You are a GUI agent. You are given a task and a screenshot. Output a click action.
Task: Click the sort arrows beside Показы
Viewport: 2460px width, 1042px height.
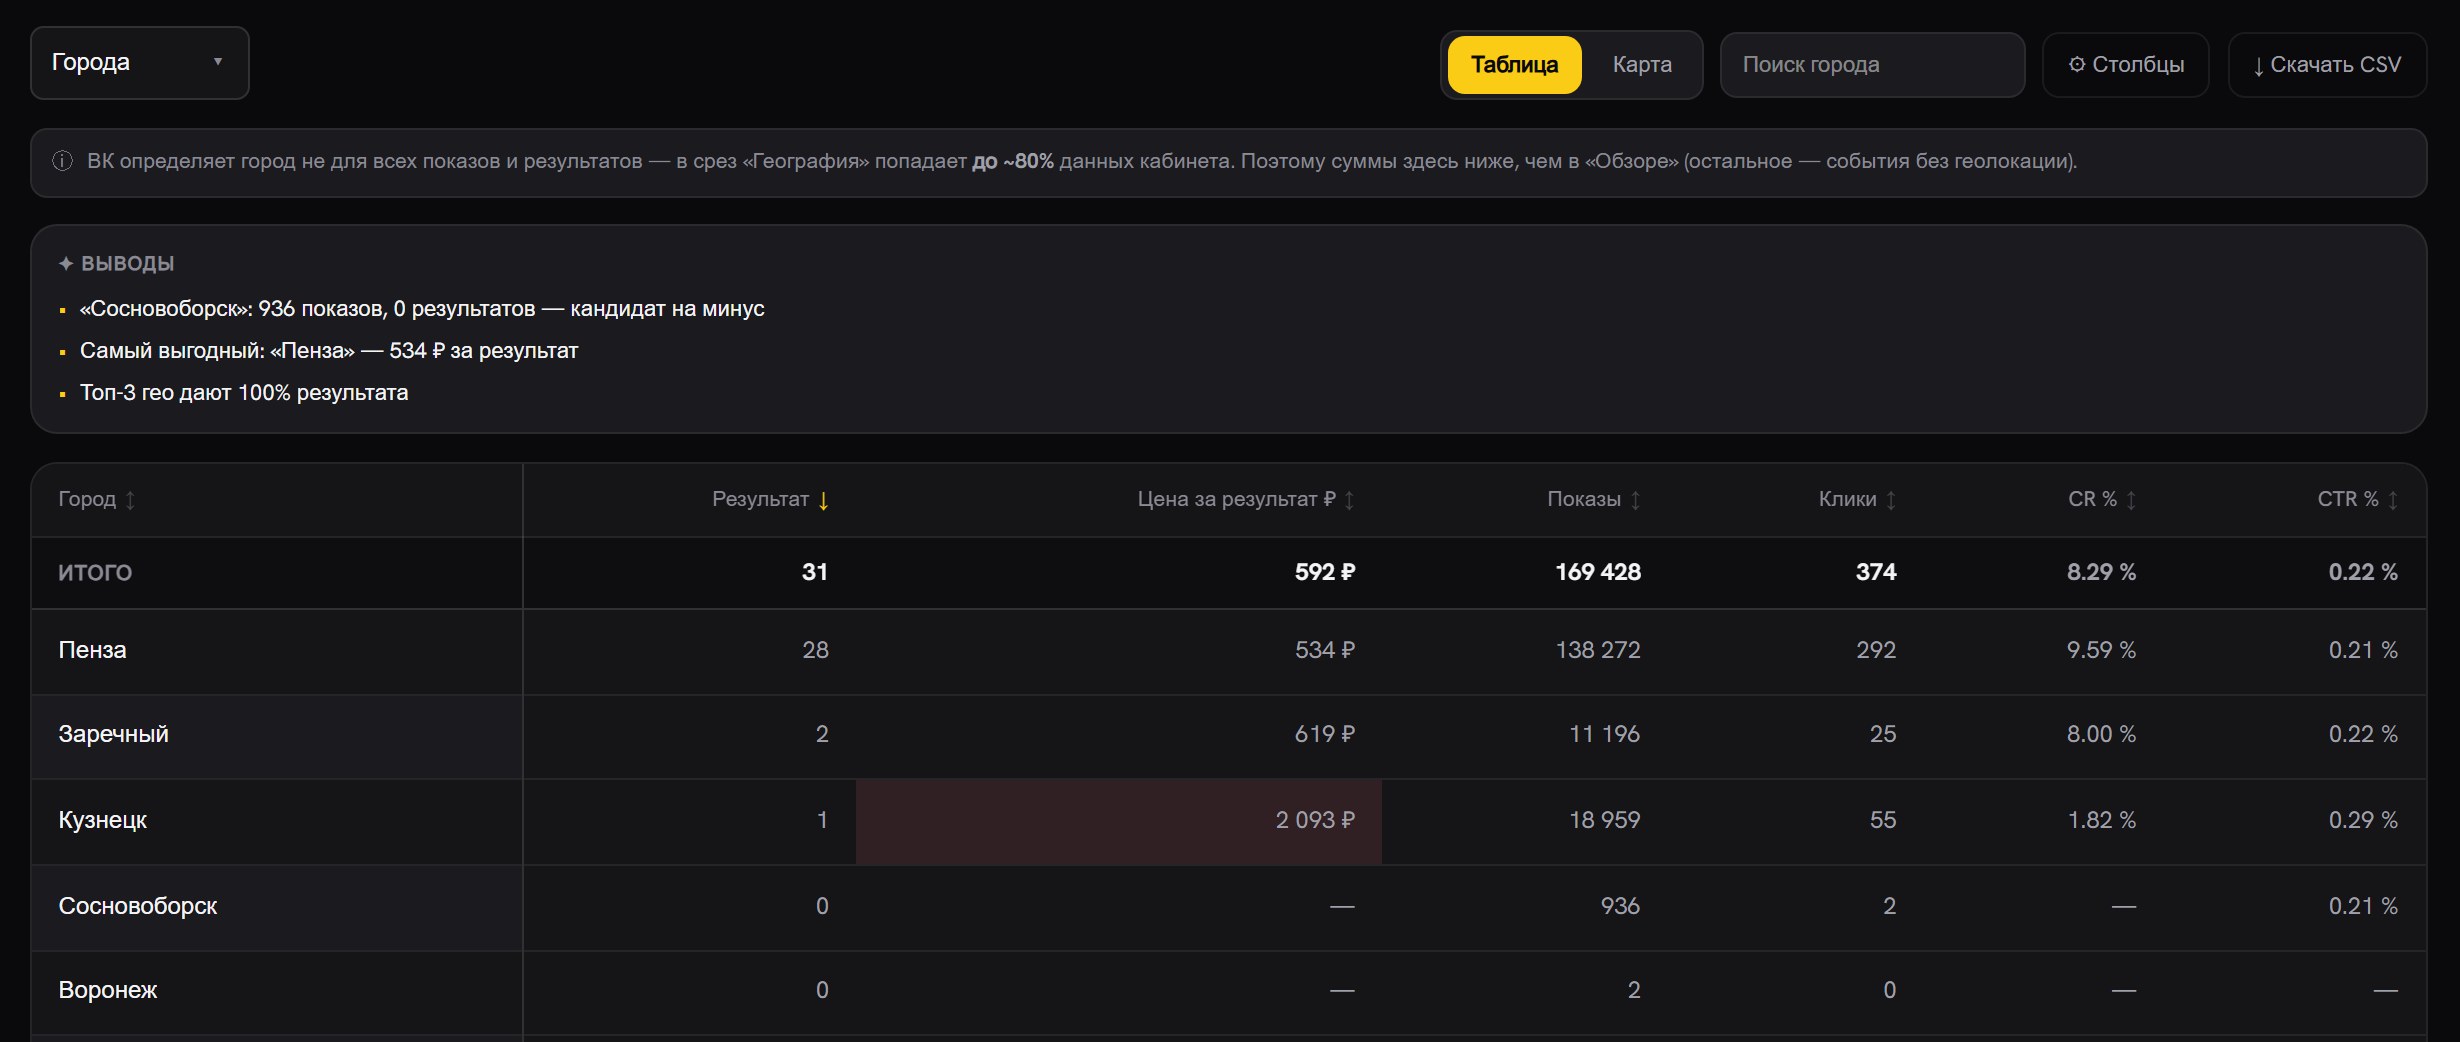tap(1636, 500)
